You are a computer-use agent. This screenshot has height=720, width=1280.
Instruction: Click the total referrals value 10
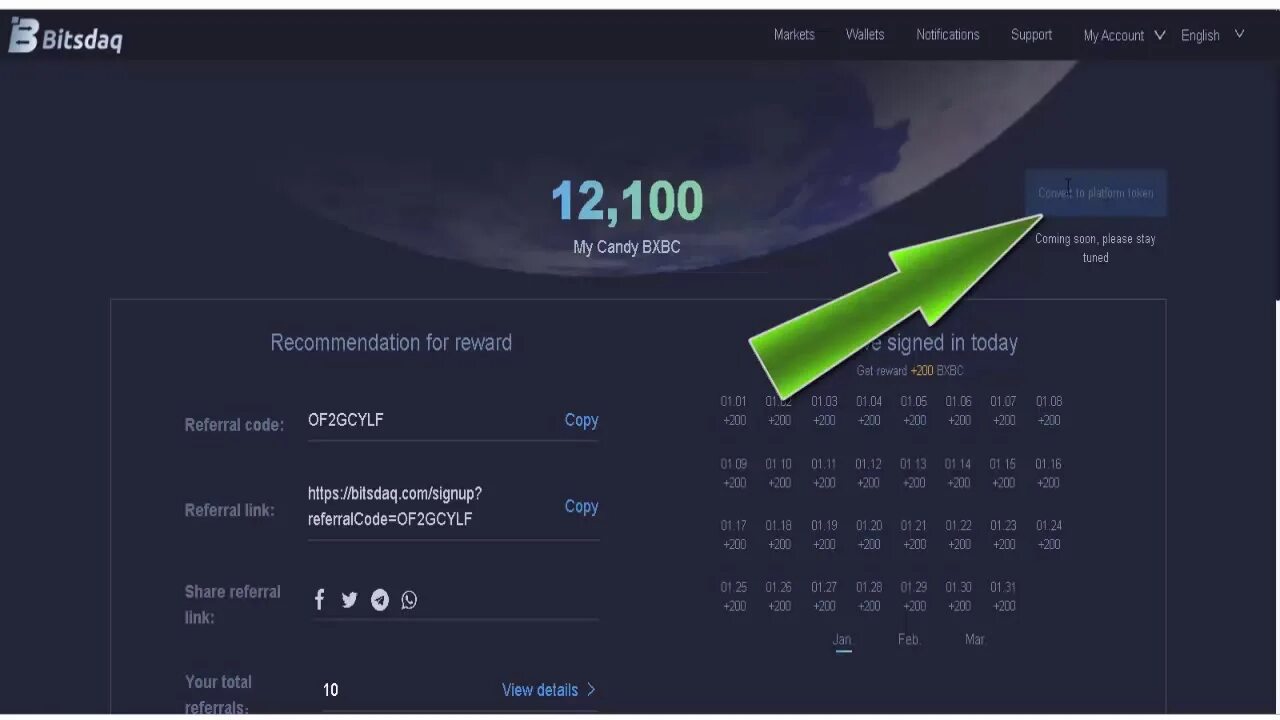point(331,690)
